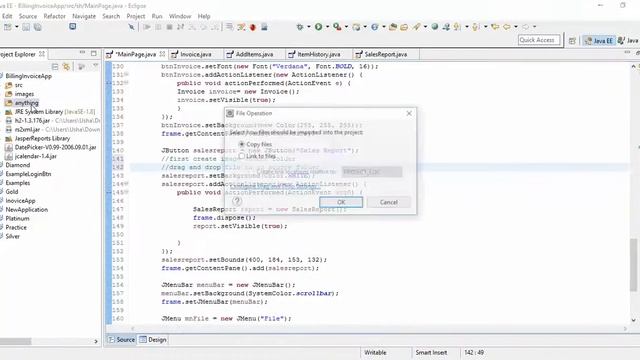Image resolution: width=640 pixels, height=360 pixels.
Task: Select the h2-1.3.176.jar entry
Action: point(32,120)
